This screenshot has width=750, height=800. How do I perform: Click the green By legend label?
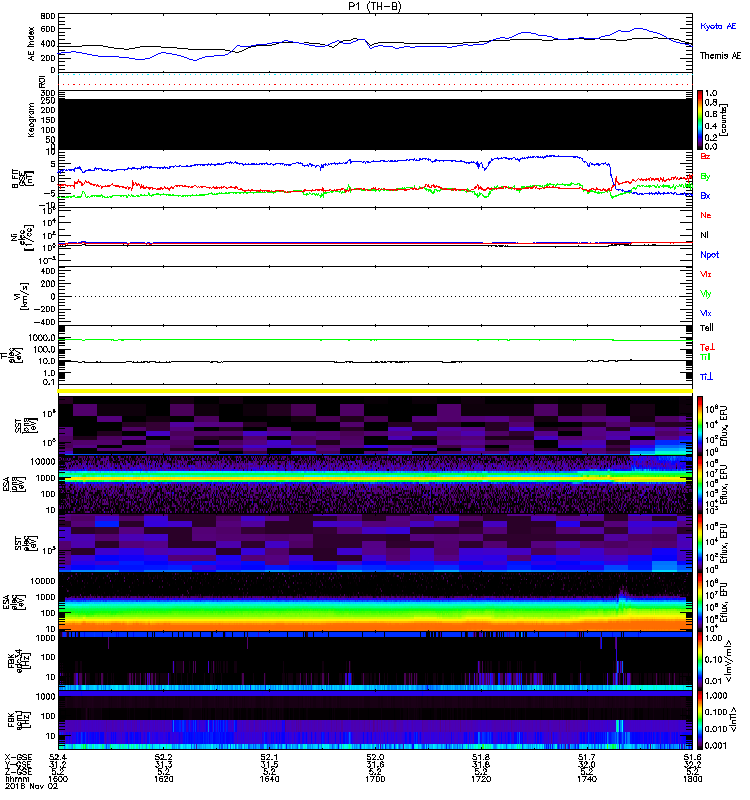705,177
